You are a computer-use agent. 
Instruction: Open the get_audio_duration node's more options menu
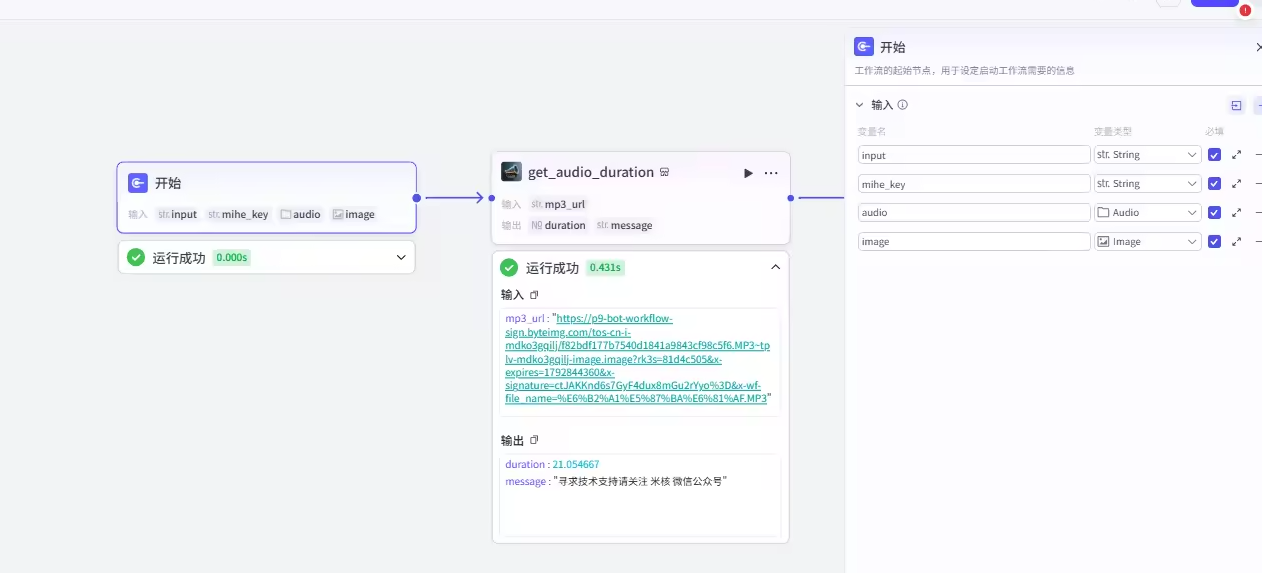[x=771, y=173]
